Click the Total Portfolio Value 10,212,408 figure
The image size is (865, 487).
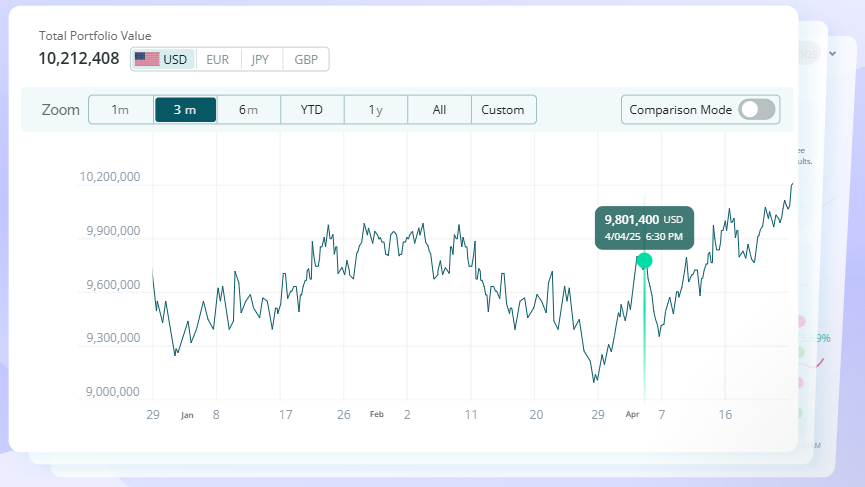click(x=79, y=58)
